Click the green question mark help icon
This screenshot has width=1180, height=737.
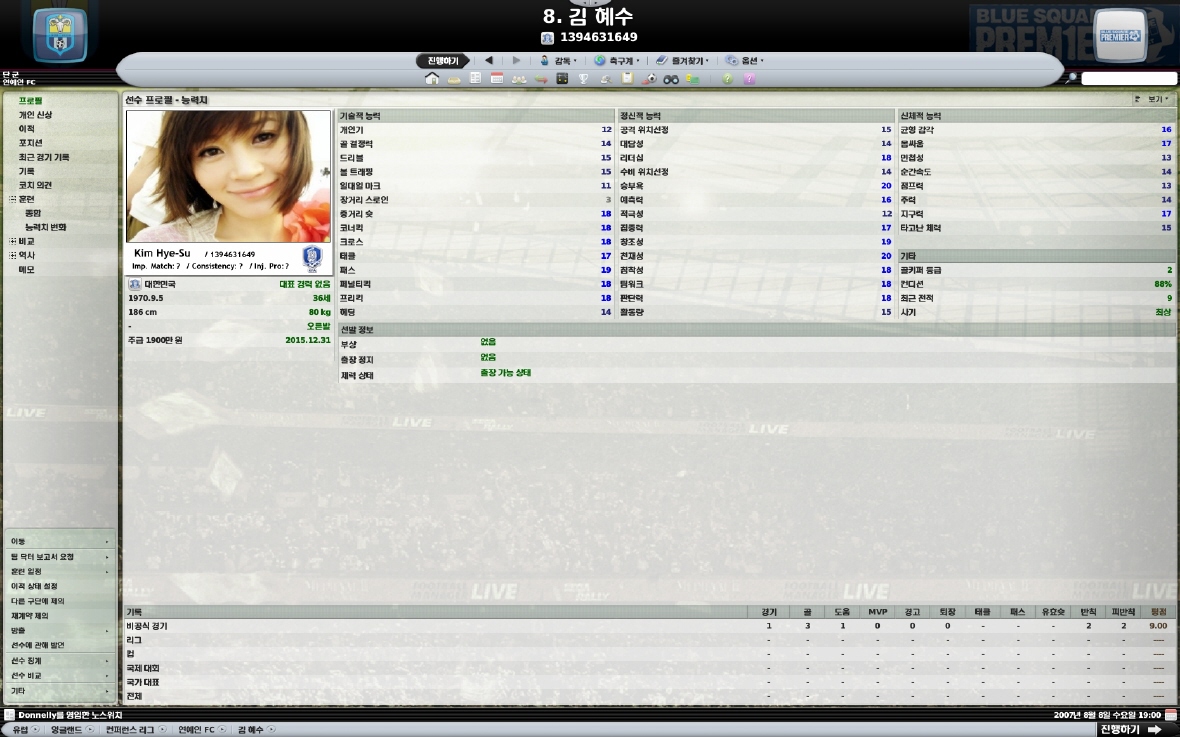click(x=727, y=79)
